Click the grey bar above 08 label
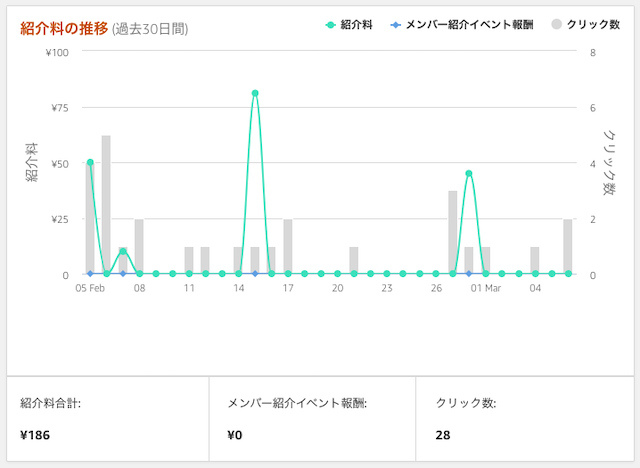This screenshot has height=468, width=640. pyautogui.click(x=139, y=246)
